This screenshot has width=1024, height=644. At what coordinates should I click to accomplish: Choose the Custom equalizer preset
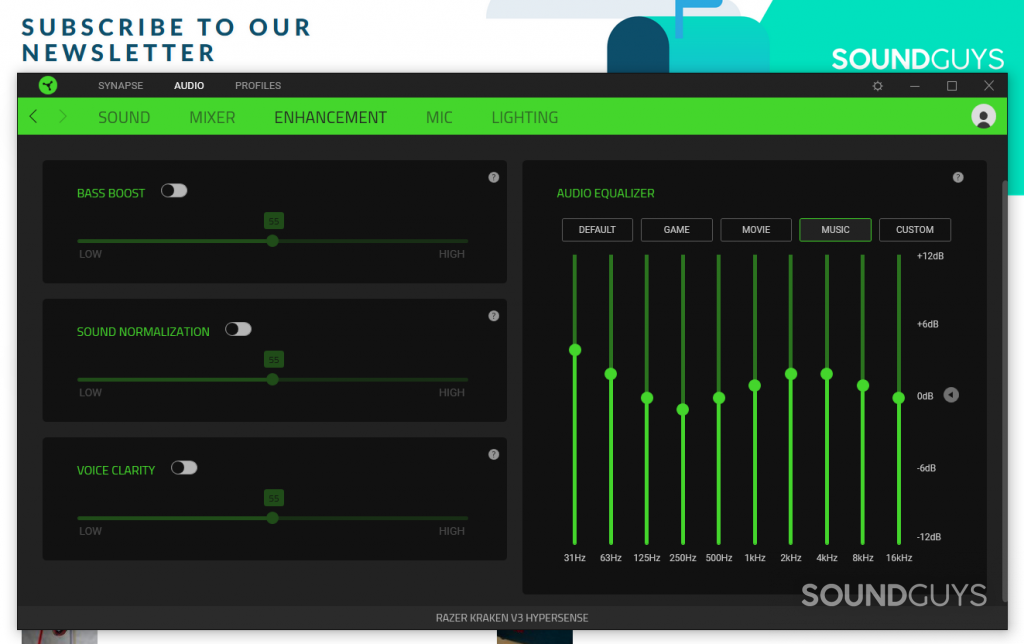tap(914, 229)
